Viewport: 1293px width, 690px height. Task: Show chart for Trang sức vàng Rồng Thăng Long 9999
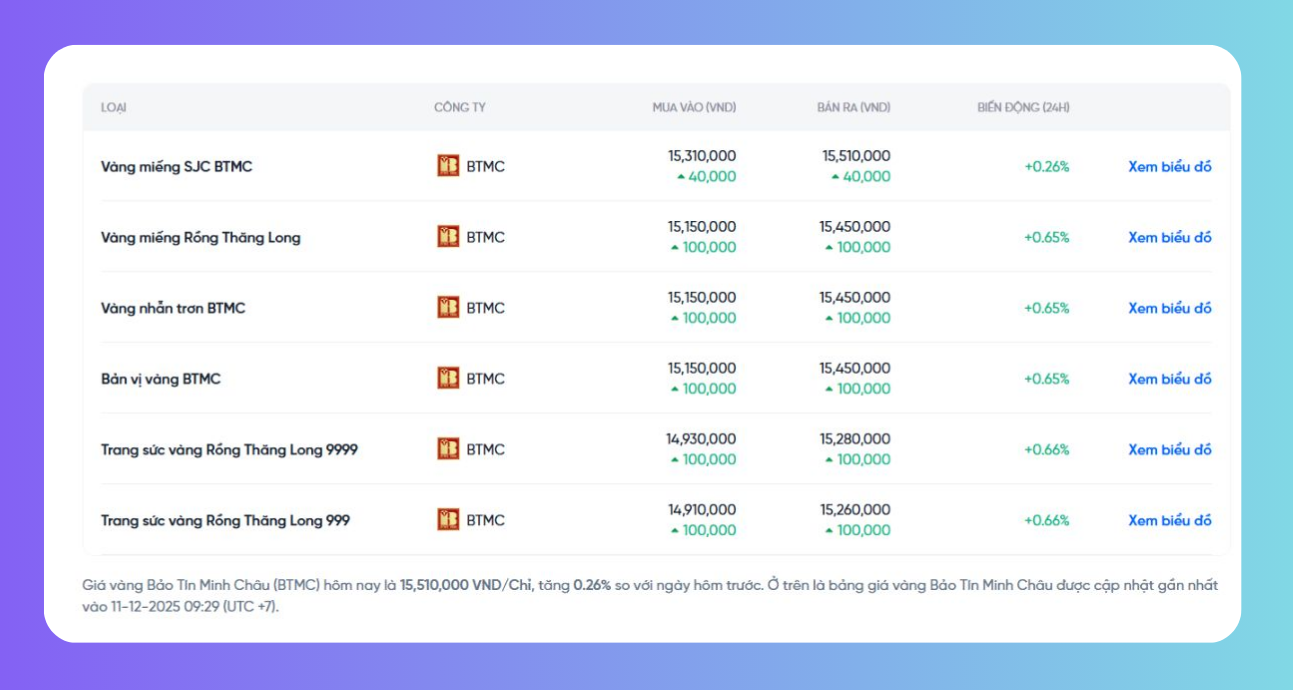pyautogui.click(x=1169, y=450)
